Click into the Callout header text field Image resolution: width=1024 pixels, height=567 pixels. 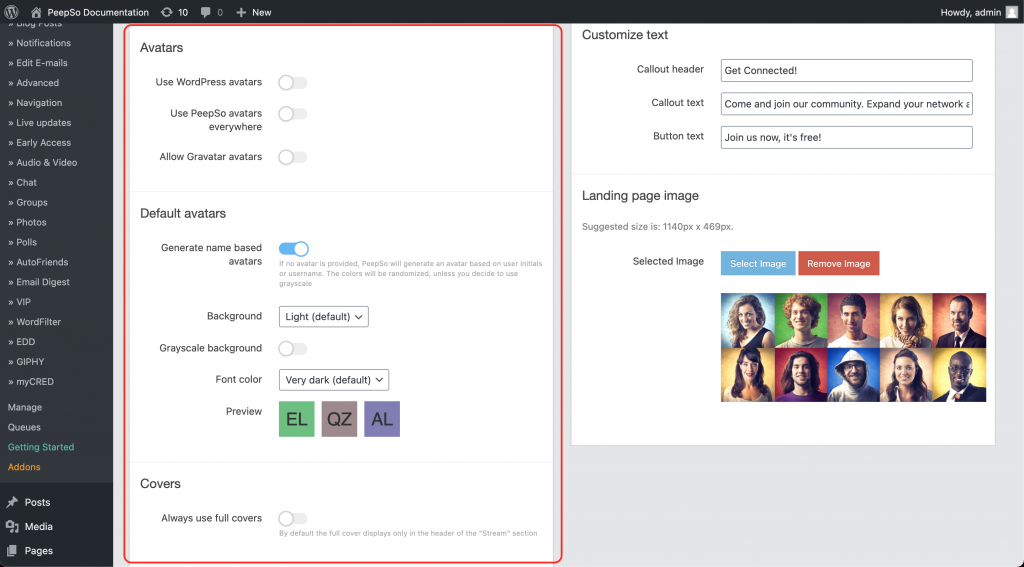click(846, 70)
